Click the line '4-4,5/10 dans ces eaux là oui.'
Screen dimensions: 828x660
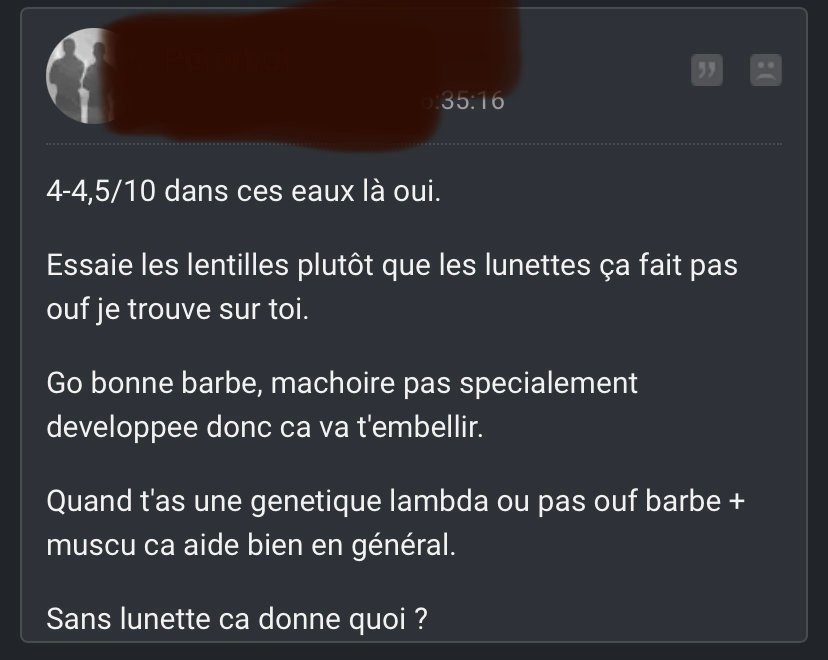click(x=243, y=191)
